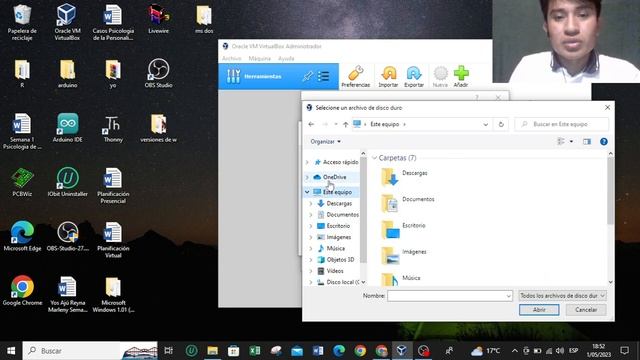The width and height of the screenshot is (640, 360).
Task: Open the Archivo menu in VirtualBox
Action: tap(231, 58)
